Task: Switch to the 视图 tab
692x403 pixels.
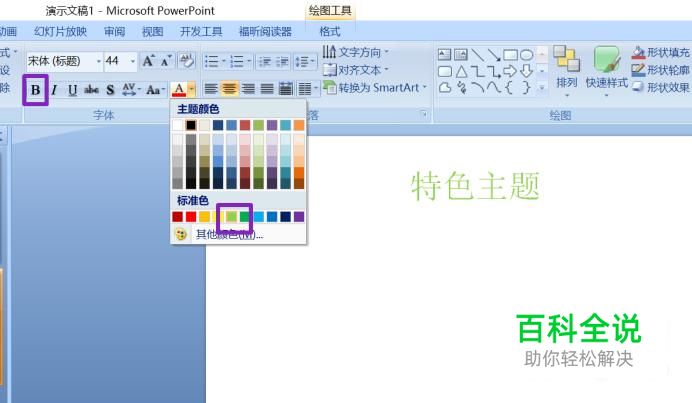Action: coord(153,32)
